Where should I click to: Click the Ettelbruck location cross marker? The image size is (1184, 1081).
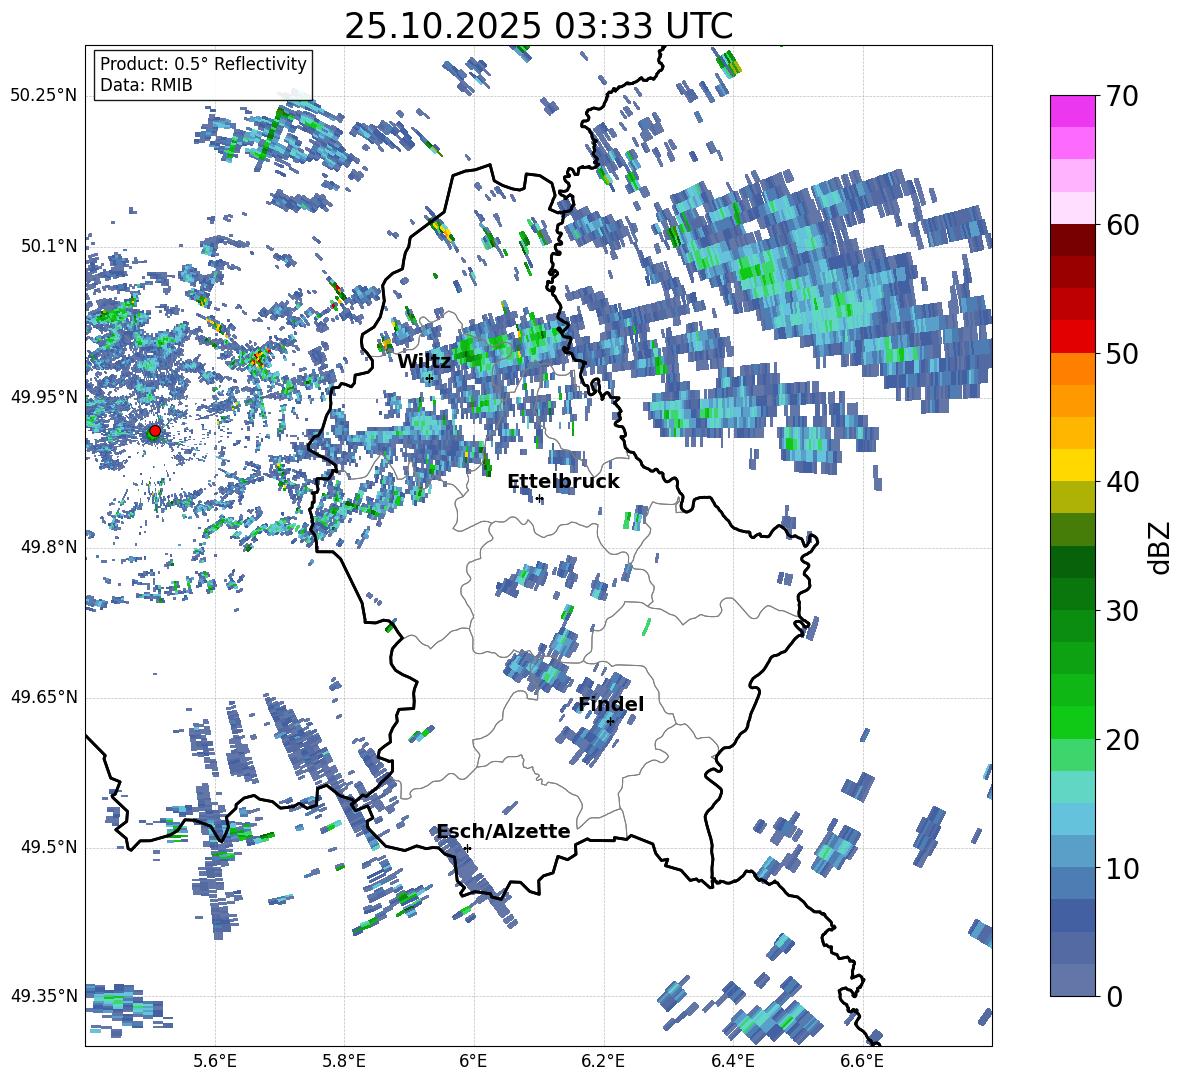pyautogui.click(x=538, y=498)
